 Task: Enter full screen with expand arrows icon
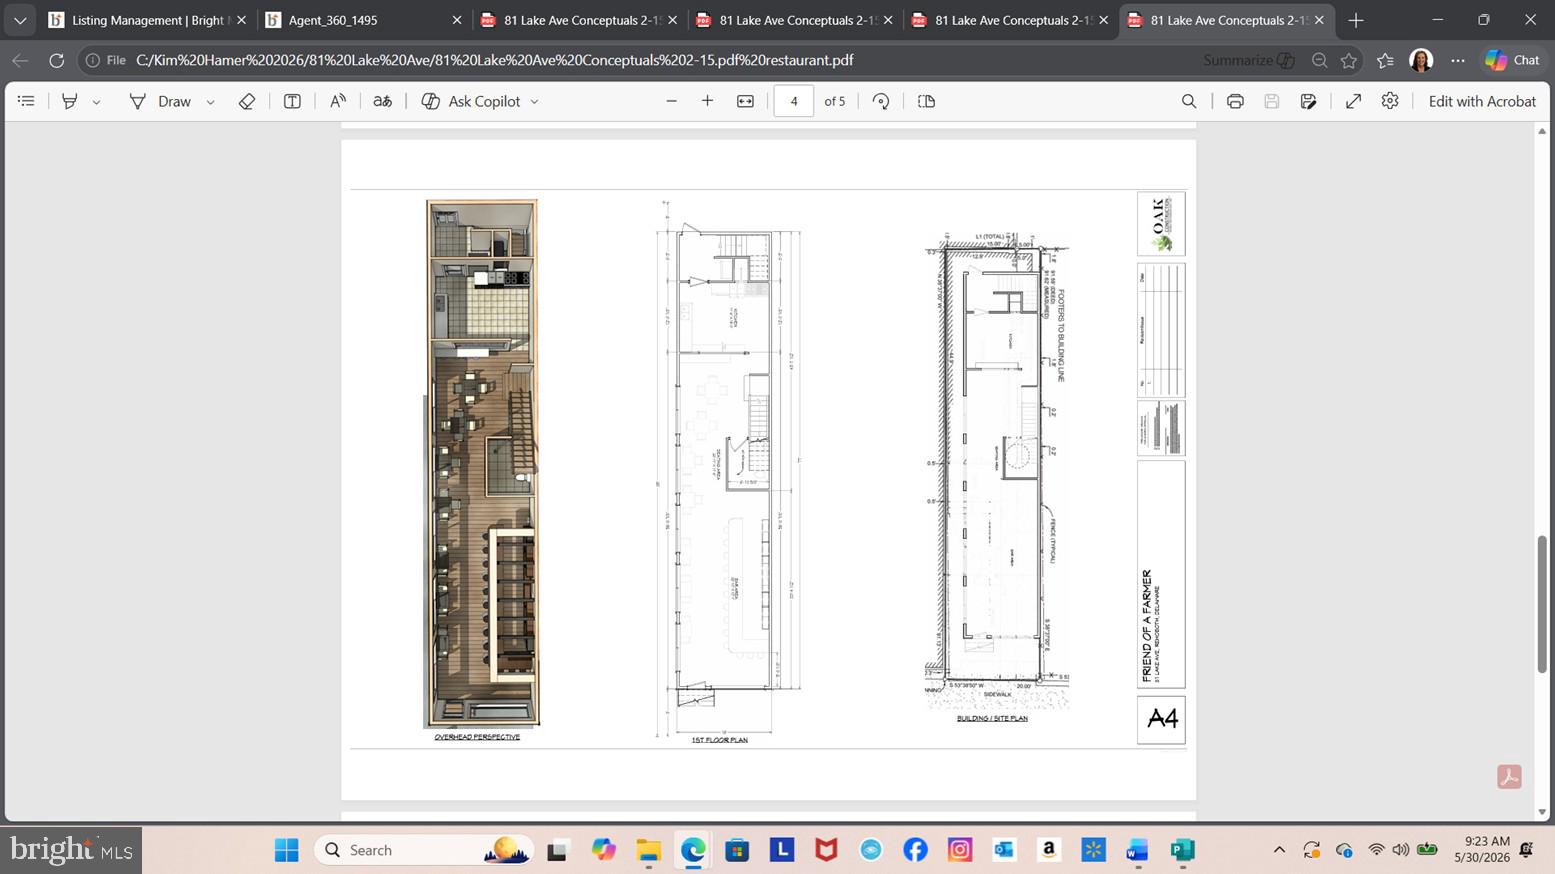click(x=1353, y=101)
